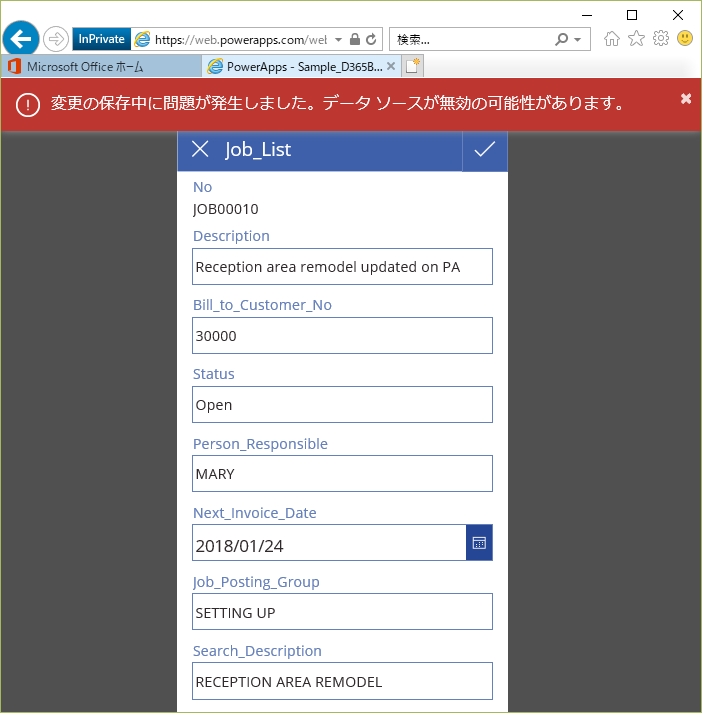Maximize the browser window

point(632,15)
